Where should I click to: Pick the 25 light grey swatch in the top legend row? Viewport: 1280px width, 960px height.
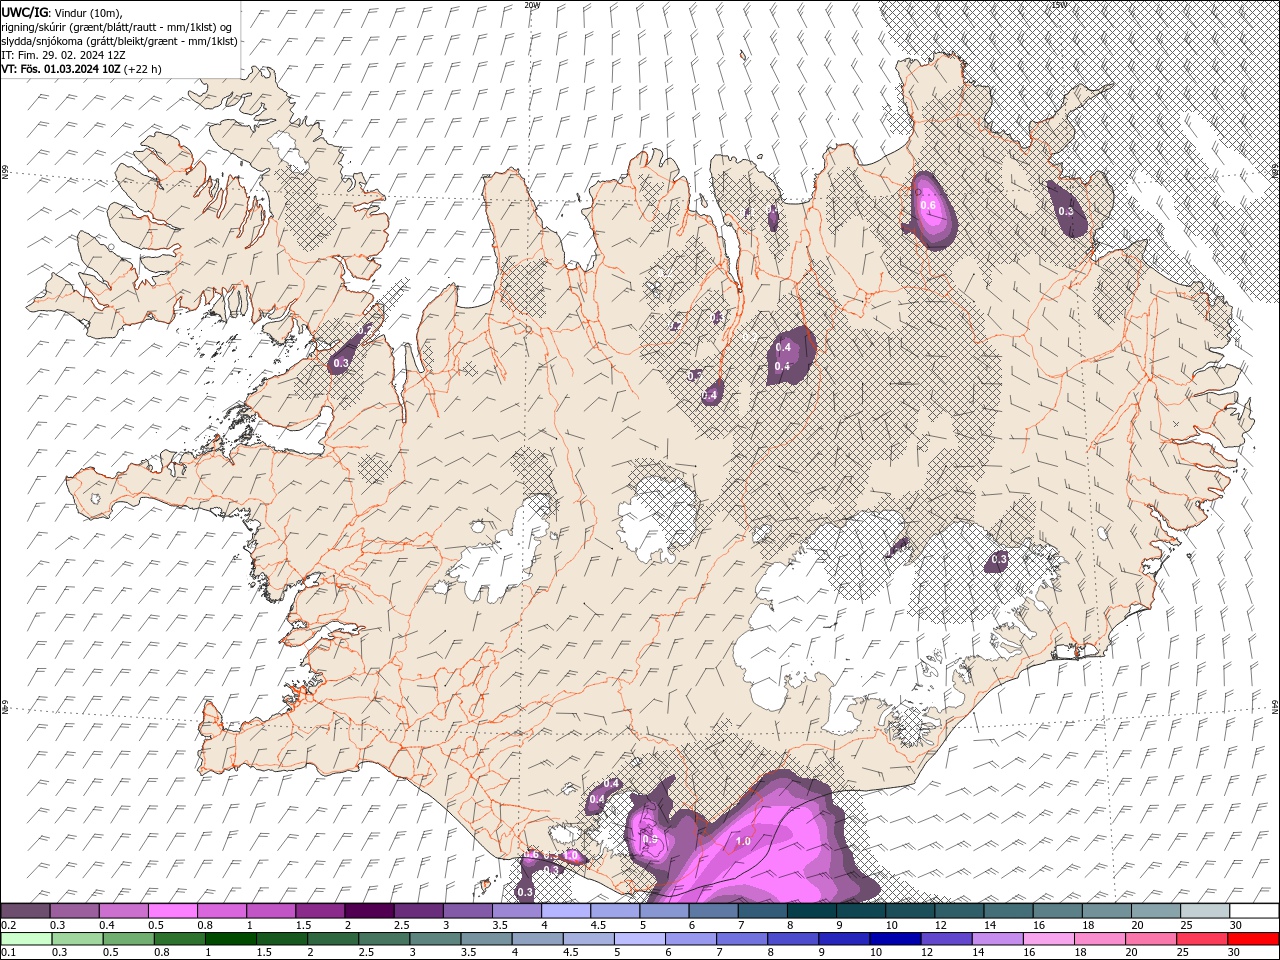pyautogui.click(x=1205, y=911)
